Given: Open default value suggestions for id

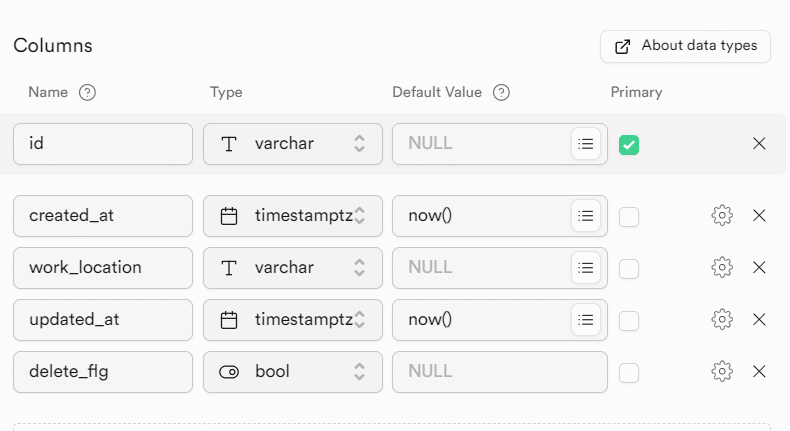Looking at the screenshot, I should tap(586, 144).
